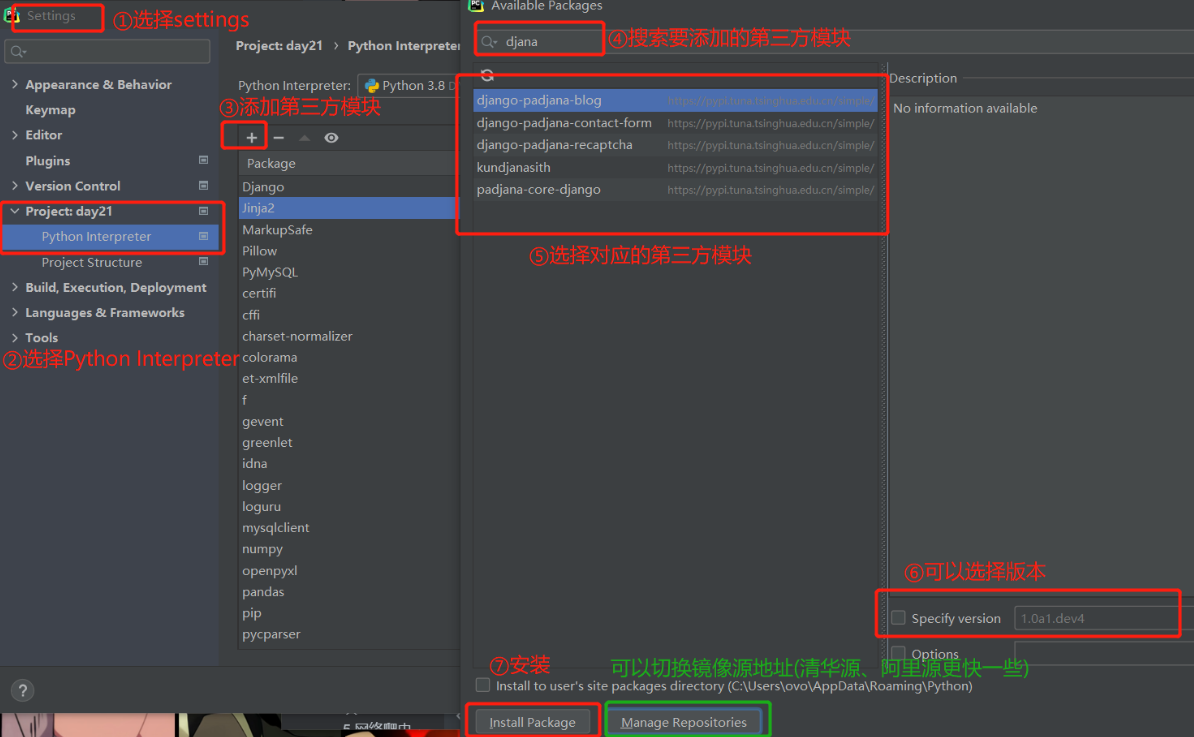This screenshot has width=1194, height=737.
Task: Select django-padjana-recaptcha package
Action: 675,145
